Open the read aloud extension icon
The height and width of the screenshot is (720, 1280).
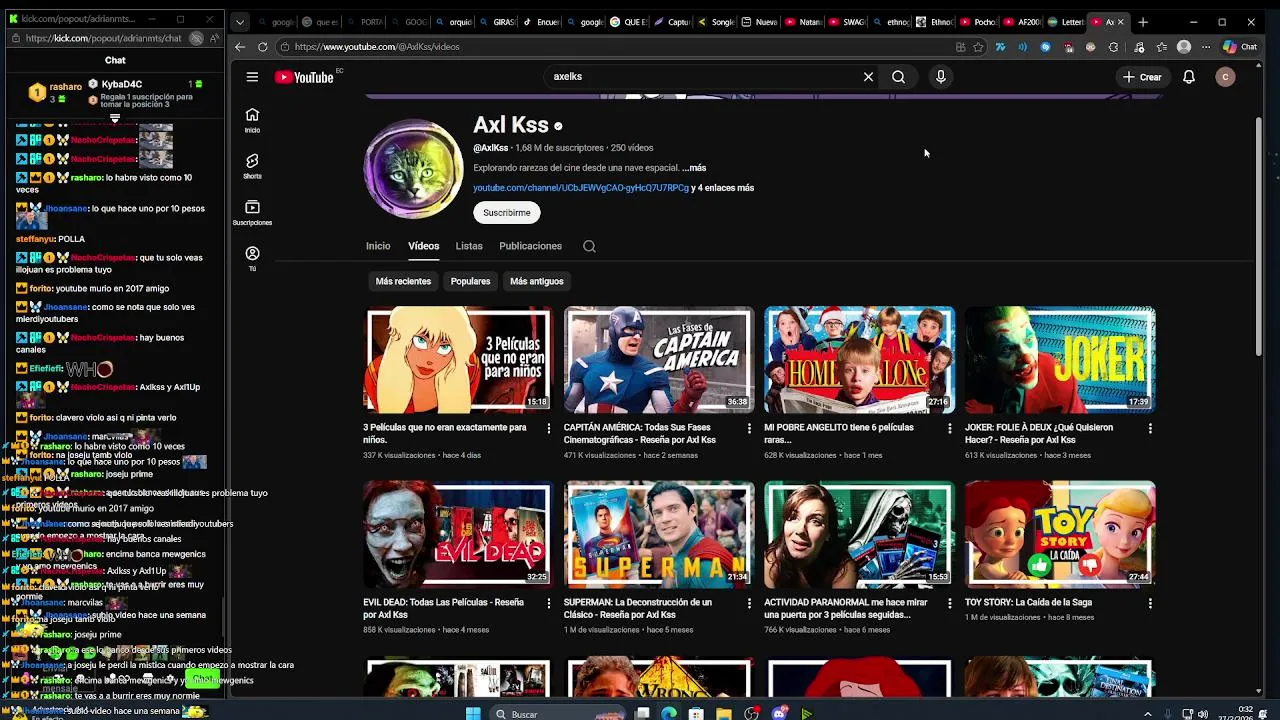pos(1022,47)
